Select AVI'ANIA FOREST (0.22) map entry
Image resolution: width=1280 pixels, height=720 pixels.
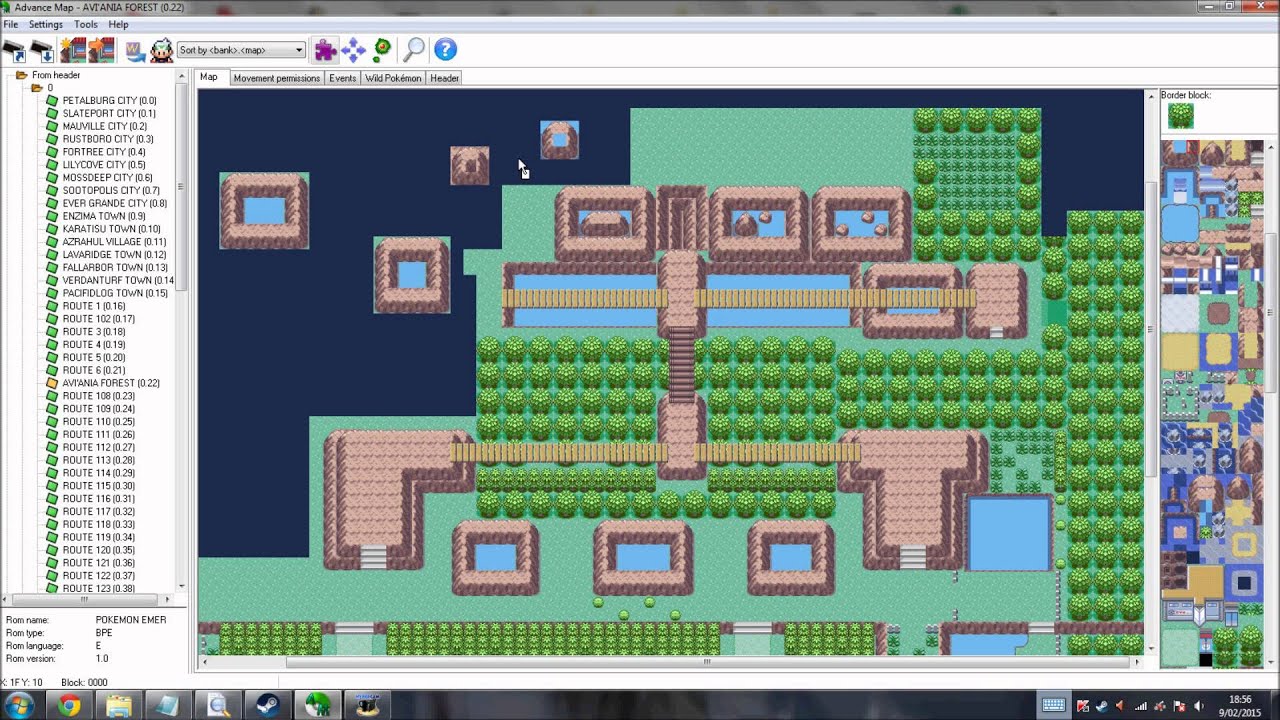click(111, 383)
